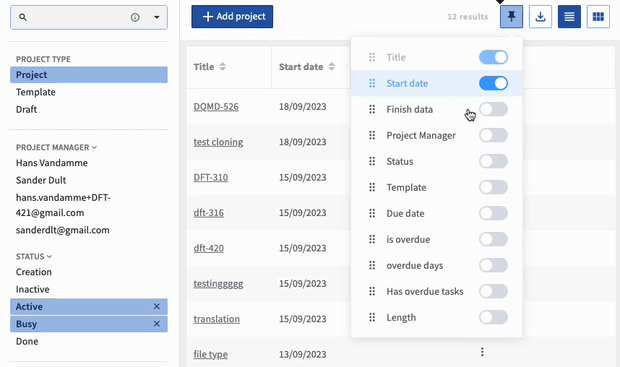Enable the Due date column toggle
The width and height of the screenshot is (620, 367).
[x=493, y=213]
